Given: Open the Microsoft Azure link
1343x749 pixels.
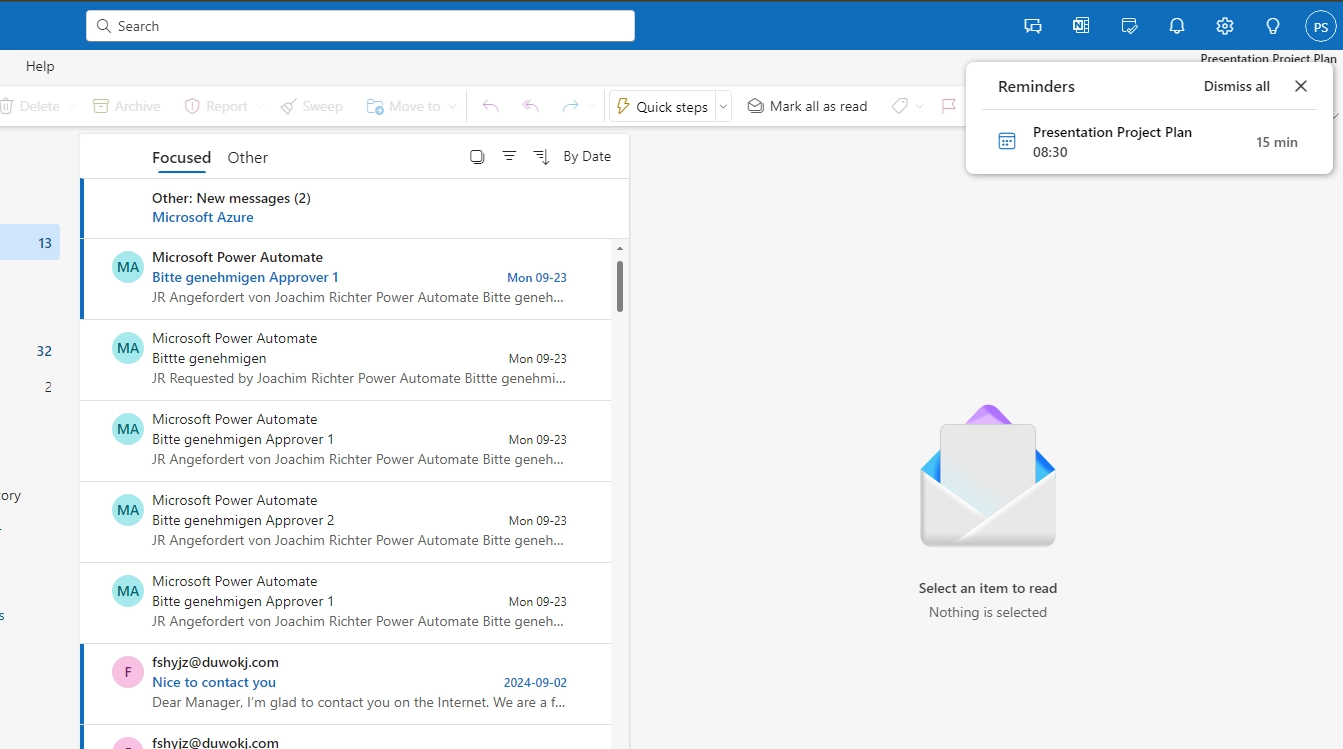Looking at the screenshot, I should click(202, 217).
